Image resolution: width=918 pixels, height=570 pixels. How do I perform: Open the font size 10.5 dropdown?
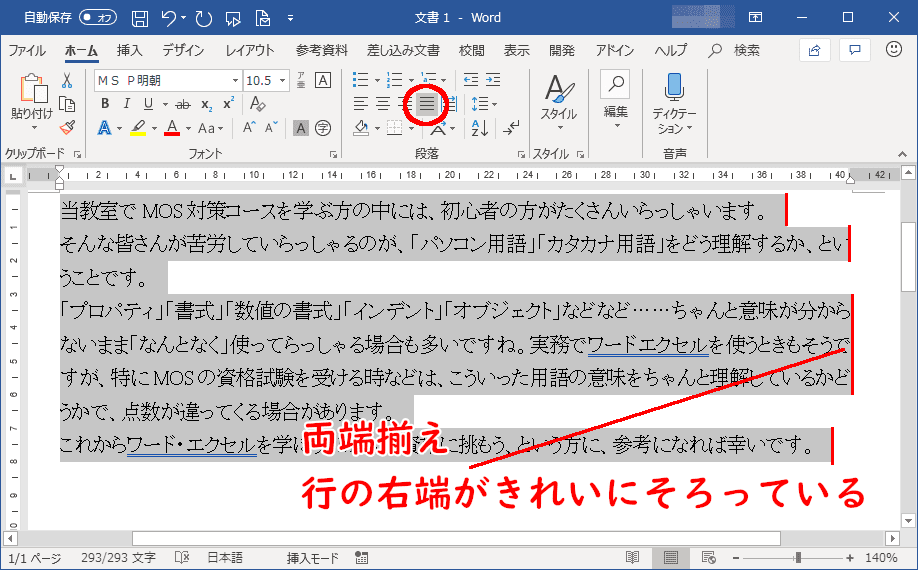282,80
